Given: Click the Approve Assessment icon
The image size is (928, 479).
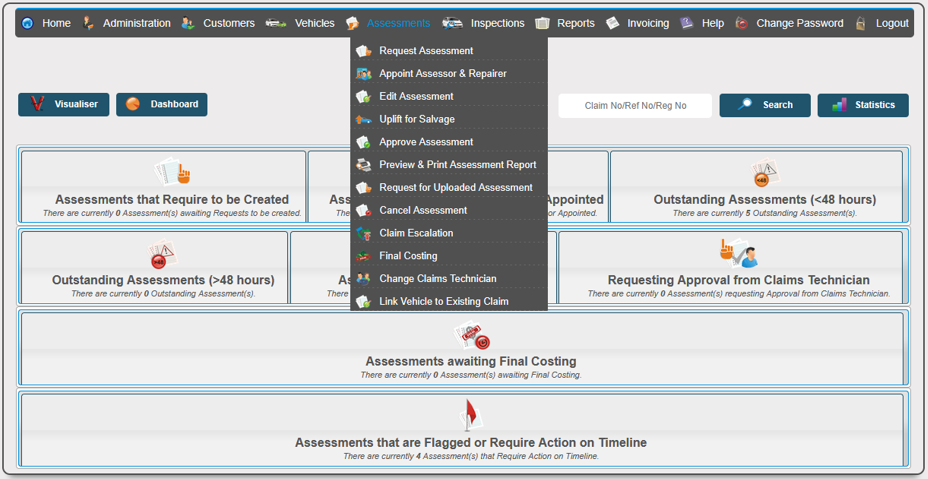Looking at the screenshot, I should 363,142.
